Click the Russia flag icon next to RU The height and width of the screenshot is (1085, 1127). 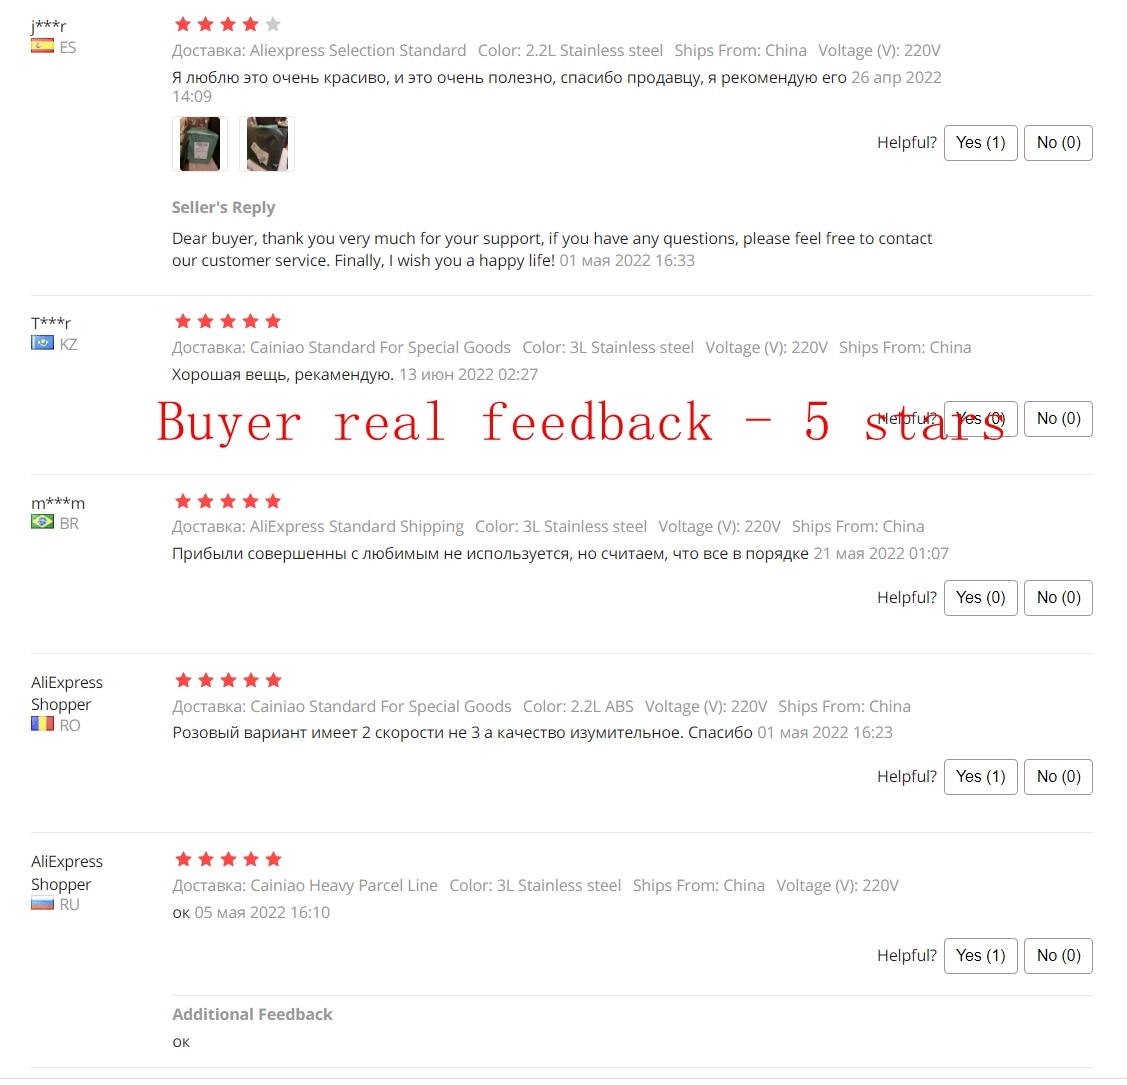[x=42, y=904]
